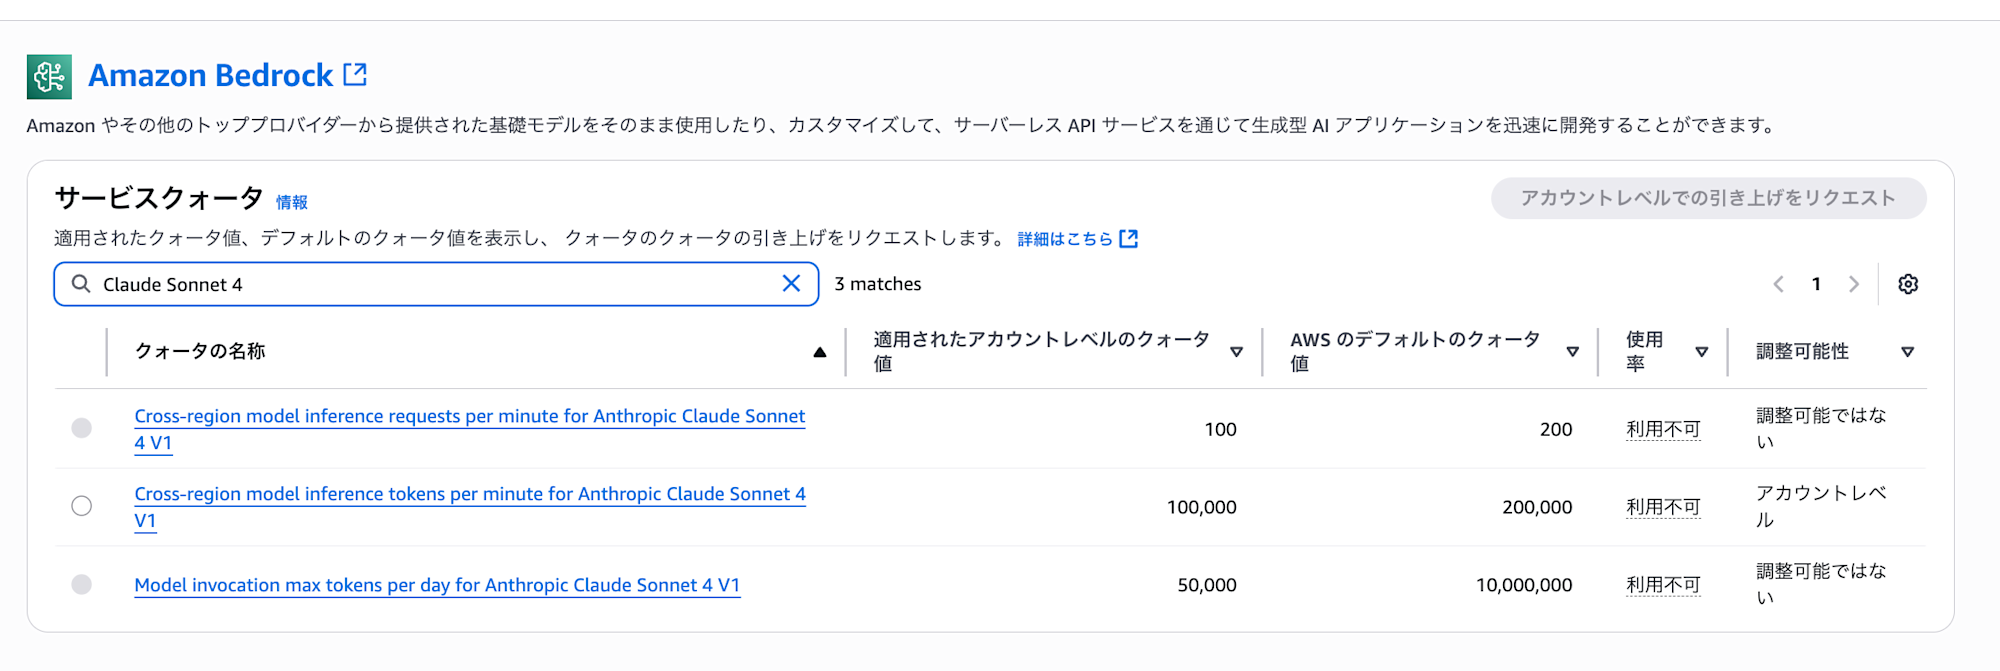Viewport: 2000px width, 671px height.
Task: Select radio for Cross-region requests per minute quota
Action: tap(82, 428)
